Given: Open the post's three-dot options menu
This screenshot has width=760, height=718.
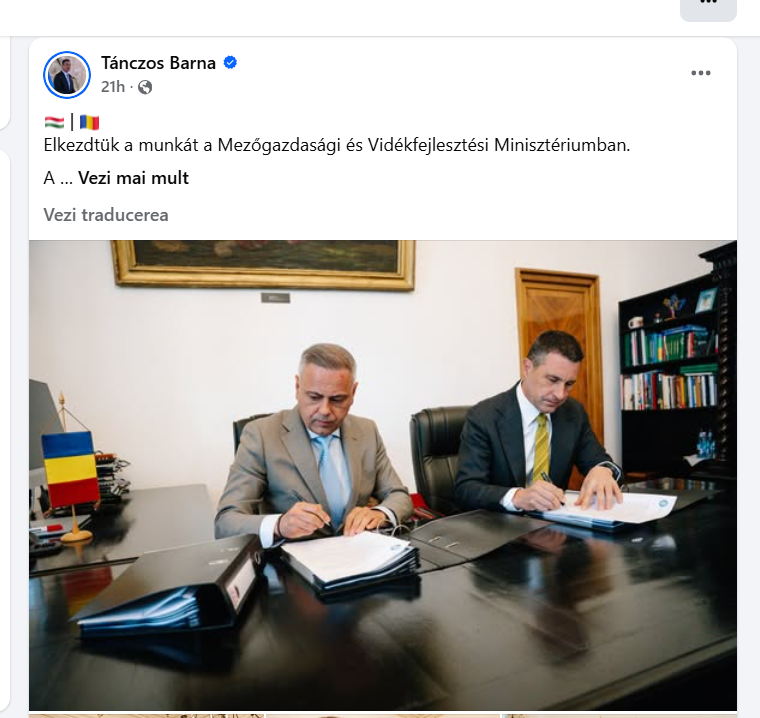Looking at the screenshot, I should [700, 73].
